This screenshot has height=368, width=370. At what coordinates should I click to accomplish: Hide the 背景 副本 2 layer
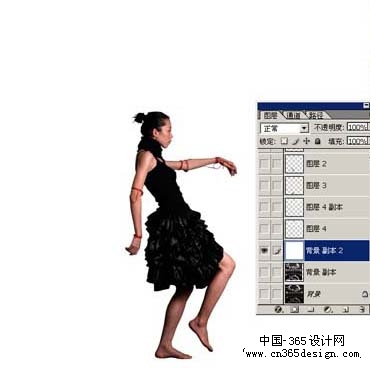pyautogui.click(x=264, y=251)
